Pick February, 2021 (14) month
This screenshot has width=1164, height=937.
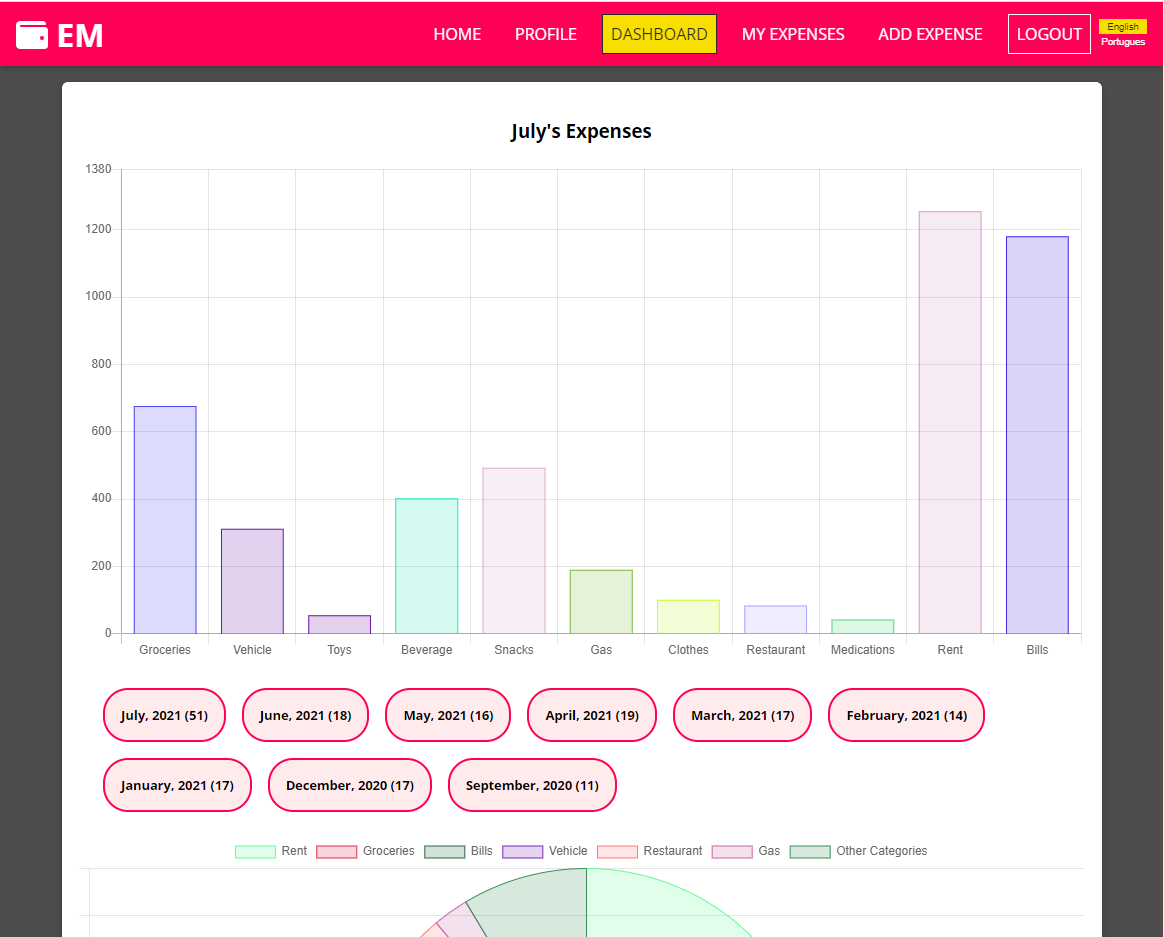[x=906, y=715]
